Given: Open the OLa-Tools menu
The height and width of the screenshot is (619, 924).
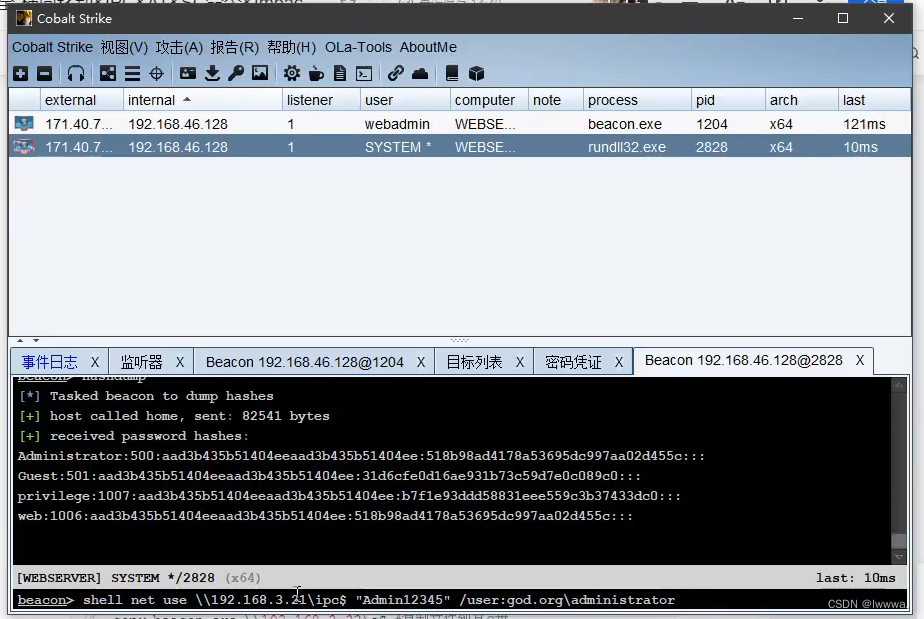Looking at the screenshot, I should tap(358, 47).
